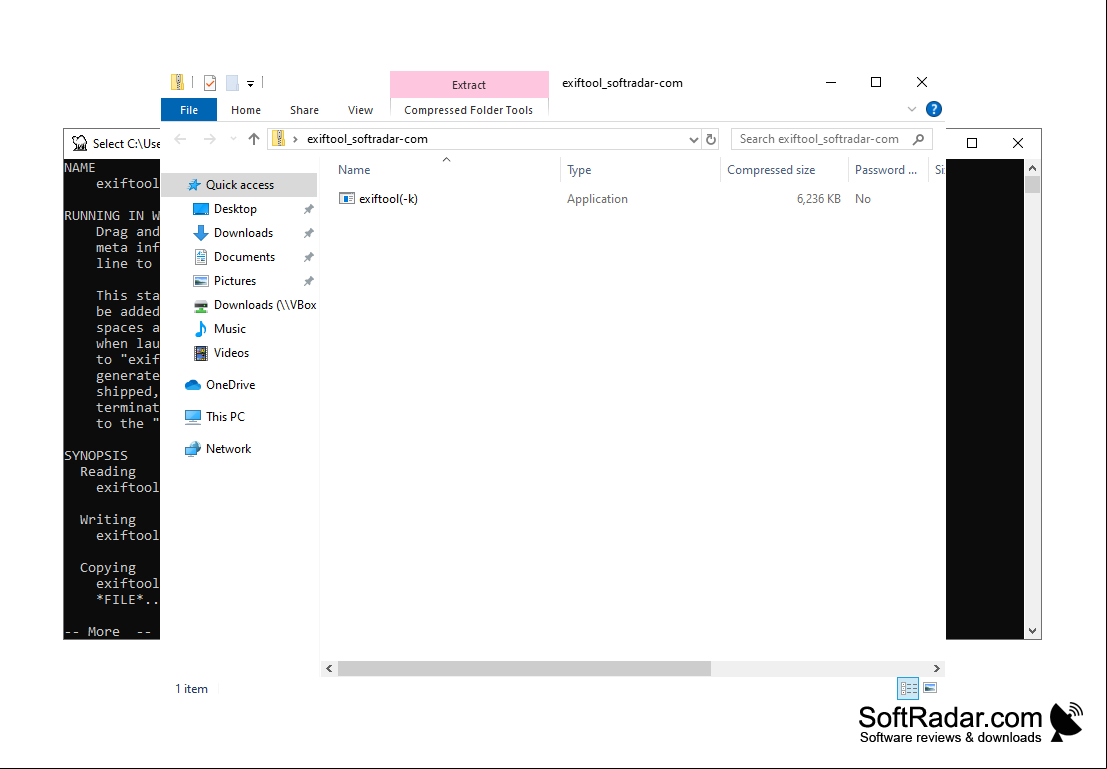Viewport: 1107px width, 769px height.
Task: Click the "-- More --" prompt in console
Action: coord(108,632)
